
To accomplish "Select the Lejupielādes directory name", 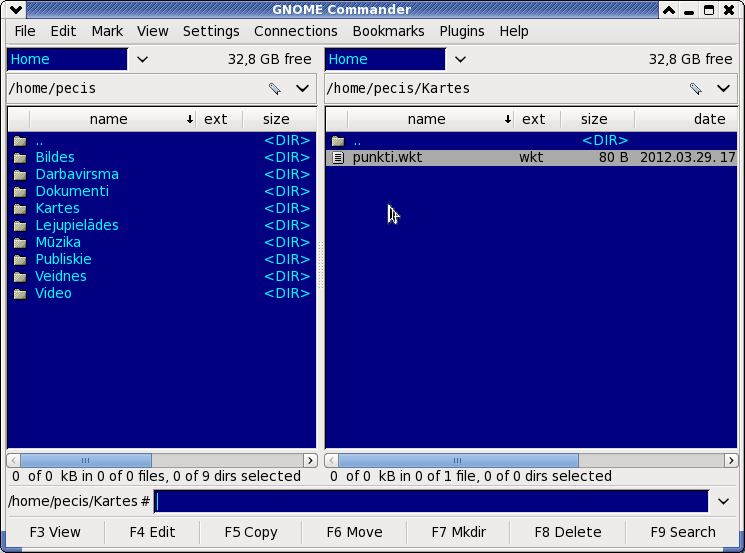I will click(77, 225).
